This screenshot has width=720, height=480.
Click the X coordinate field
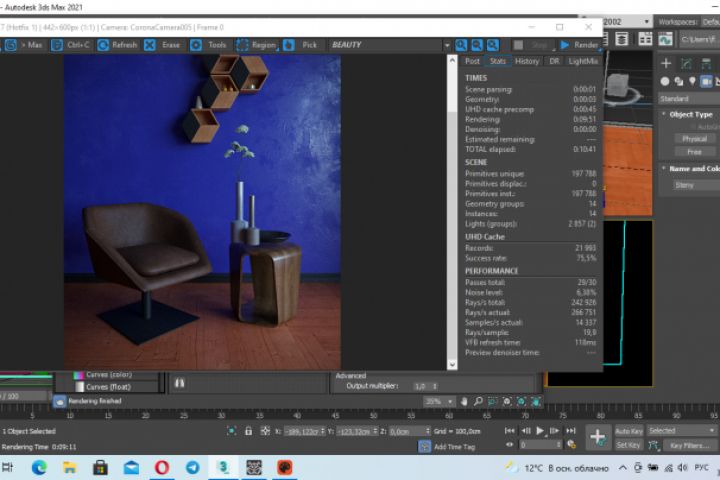pyautogui.click(x=304, y=431)
